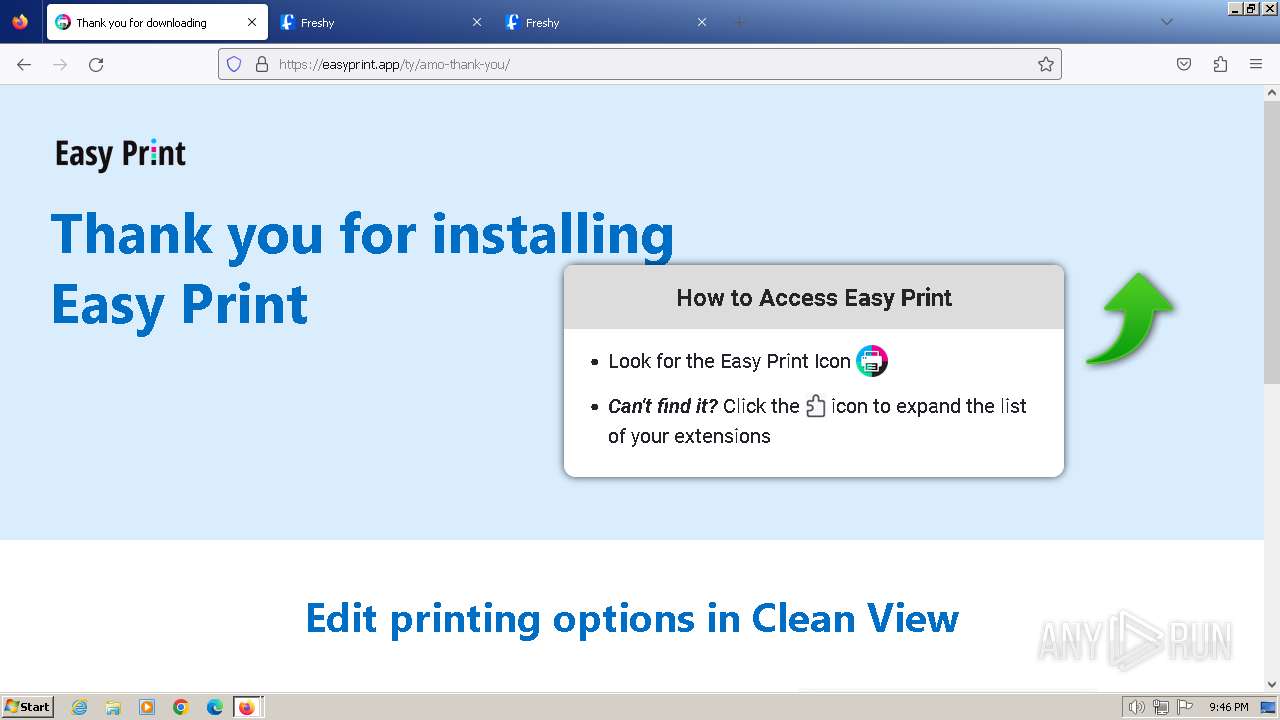Open the Firefox application hamburger menu
Image resolution: width=1280 pixels, height=720 pixels.
(x=1256, y=64)
